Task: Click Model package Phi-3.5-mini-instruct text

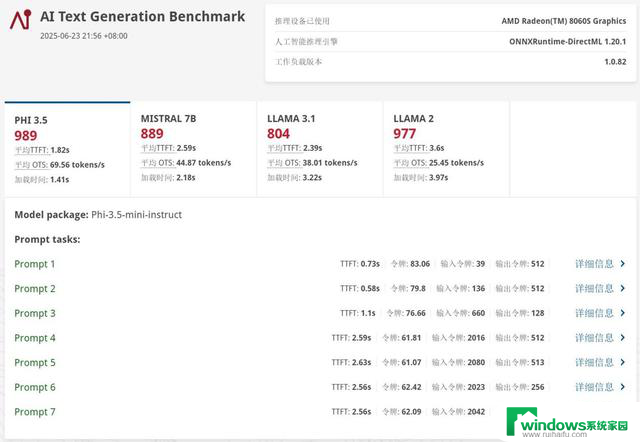Action: tap(98, 215)
